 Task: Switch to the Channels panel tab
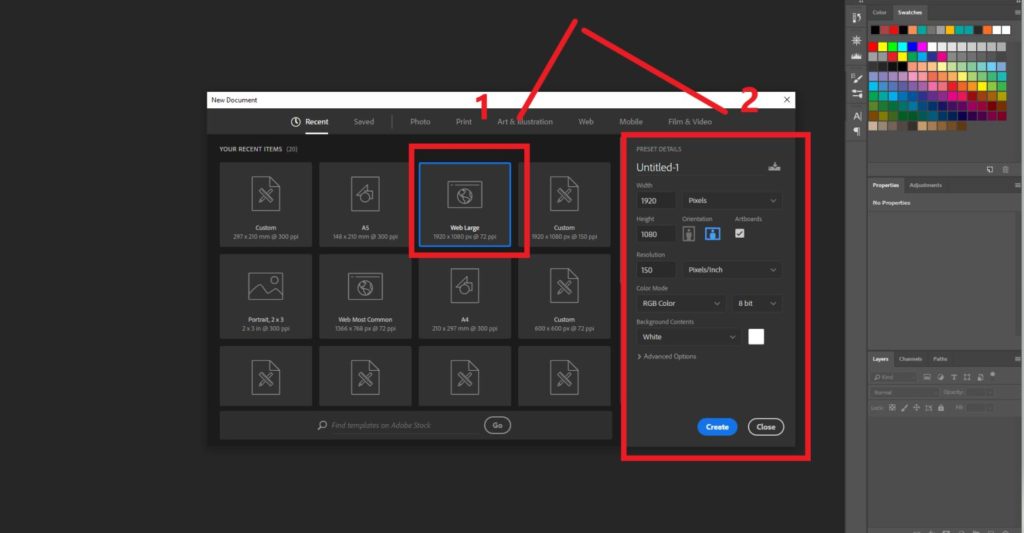click(910, 359)
